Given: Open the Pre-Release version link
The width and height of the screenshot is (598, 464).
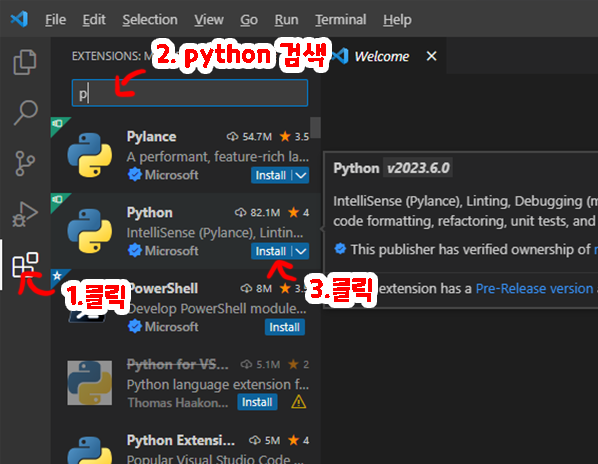Looking at the screenshot, I should 534,289.
